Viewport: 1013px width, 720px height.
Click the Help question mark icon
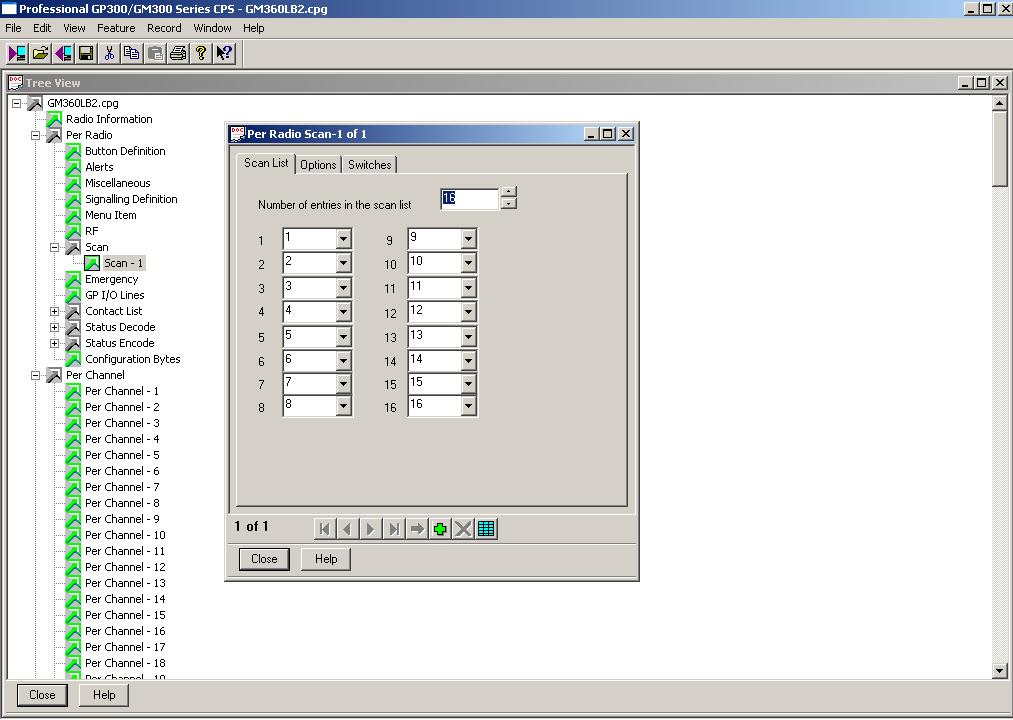201,53
